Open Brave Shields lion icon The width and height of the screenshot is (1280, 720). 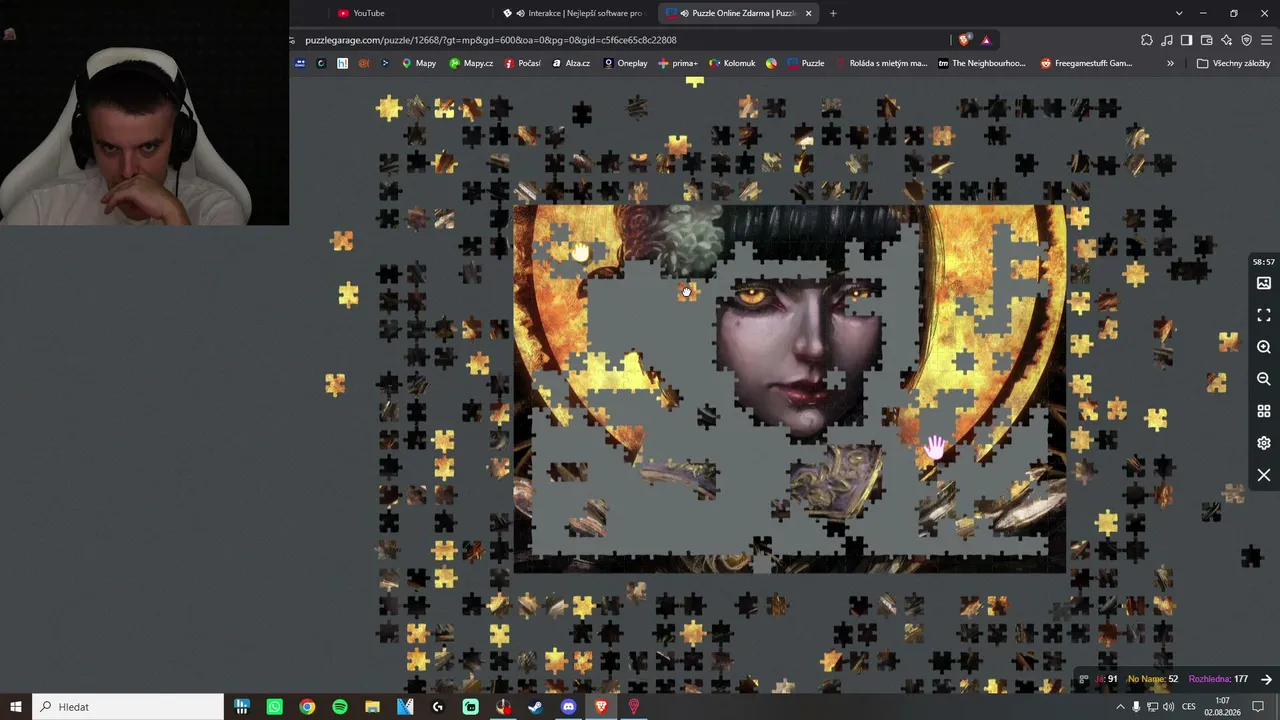[x=964, y=40]
